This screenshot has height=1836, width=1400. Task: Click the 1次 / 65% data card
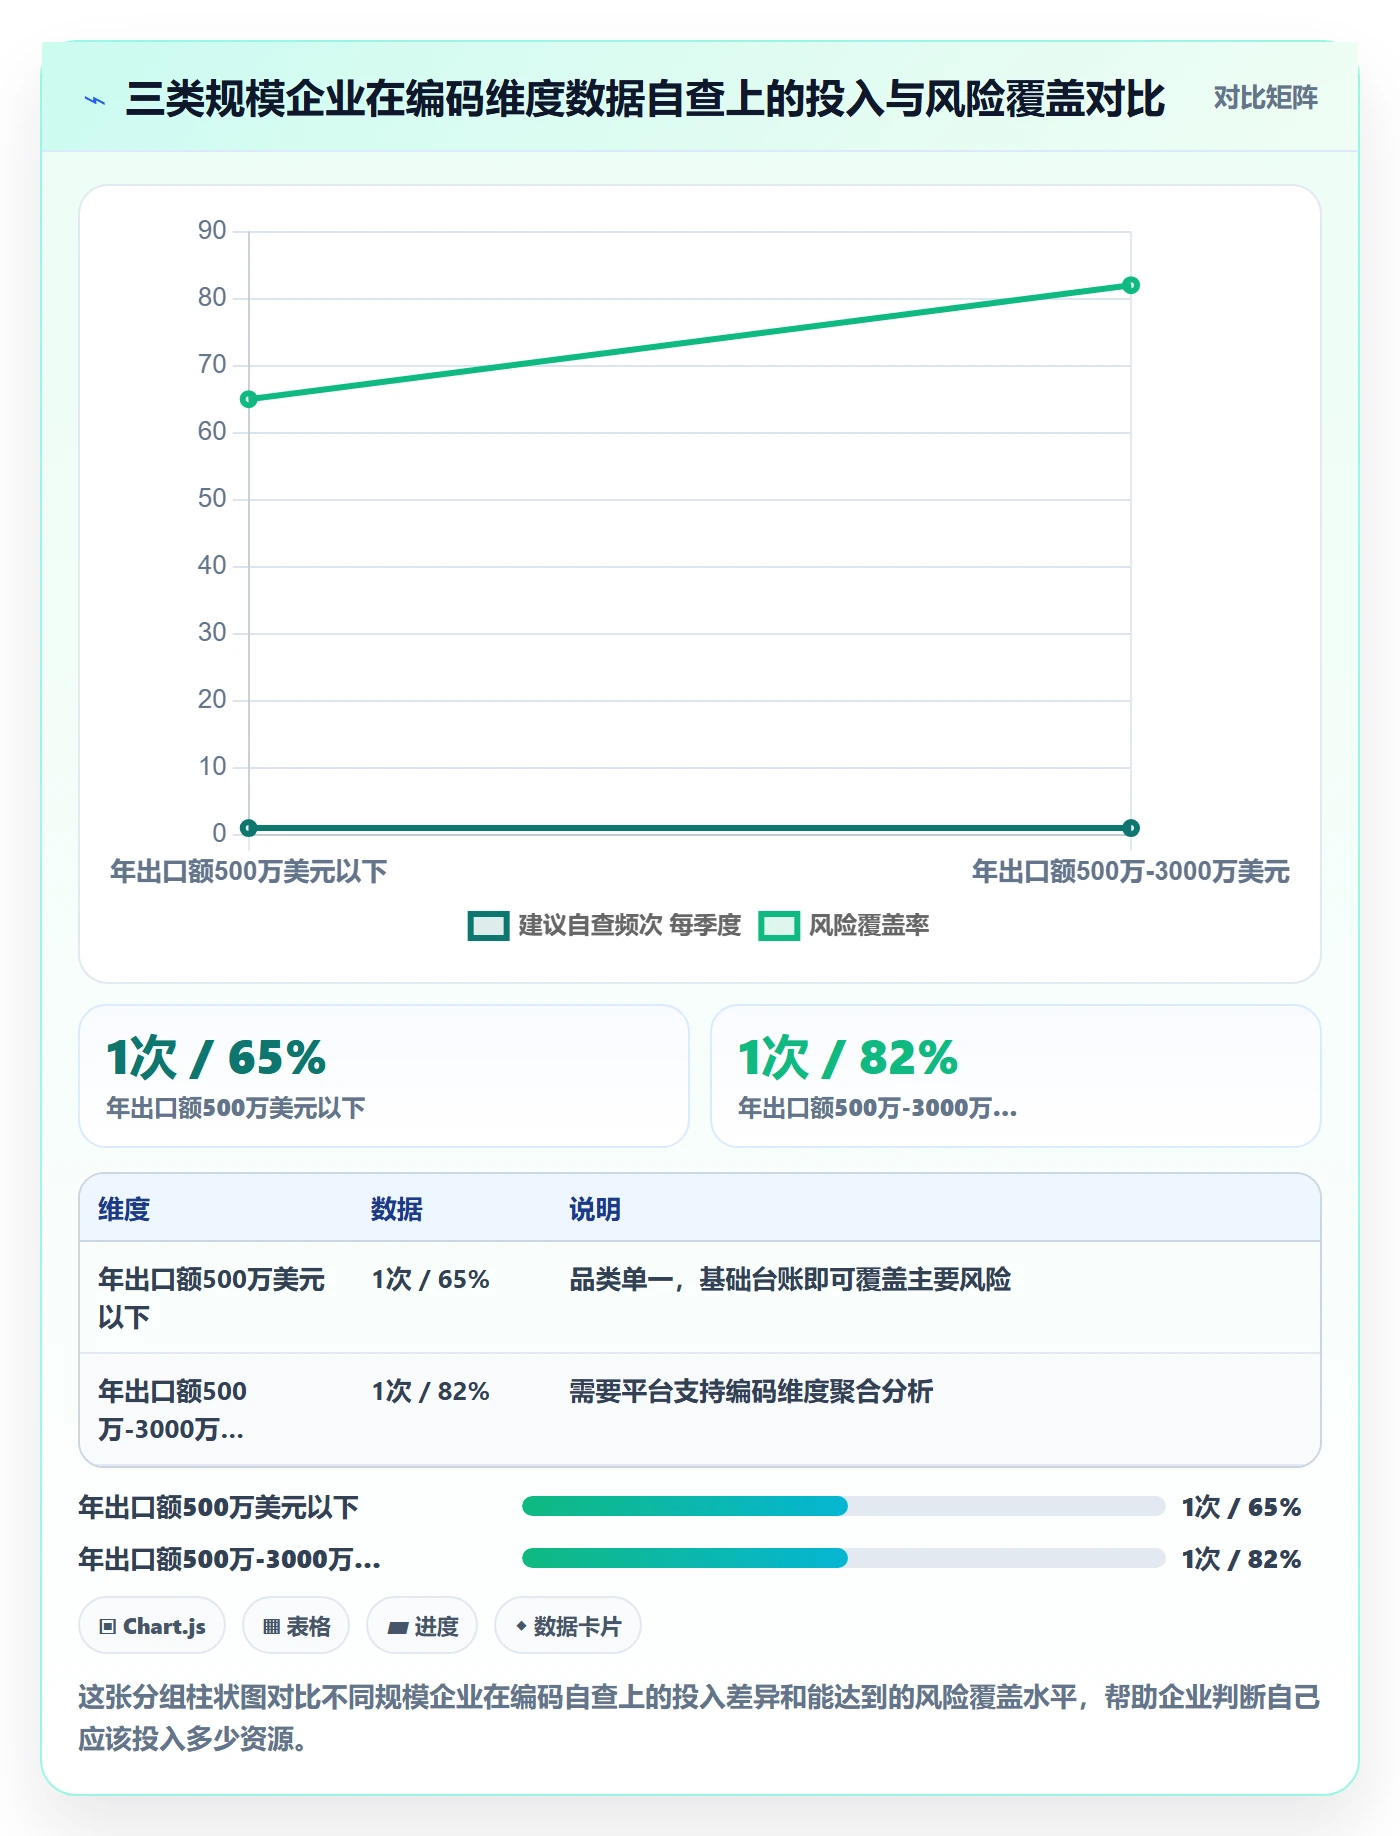[x=384, y=1076]
